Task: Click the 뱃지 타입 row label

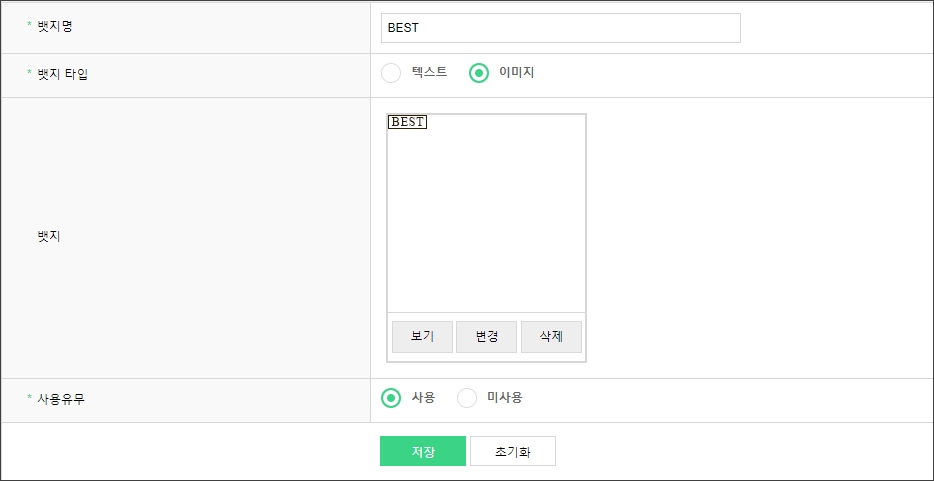Action: click(x=63, y=74)
